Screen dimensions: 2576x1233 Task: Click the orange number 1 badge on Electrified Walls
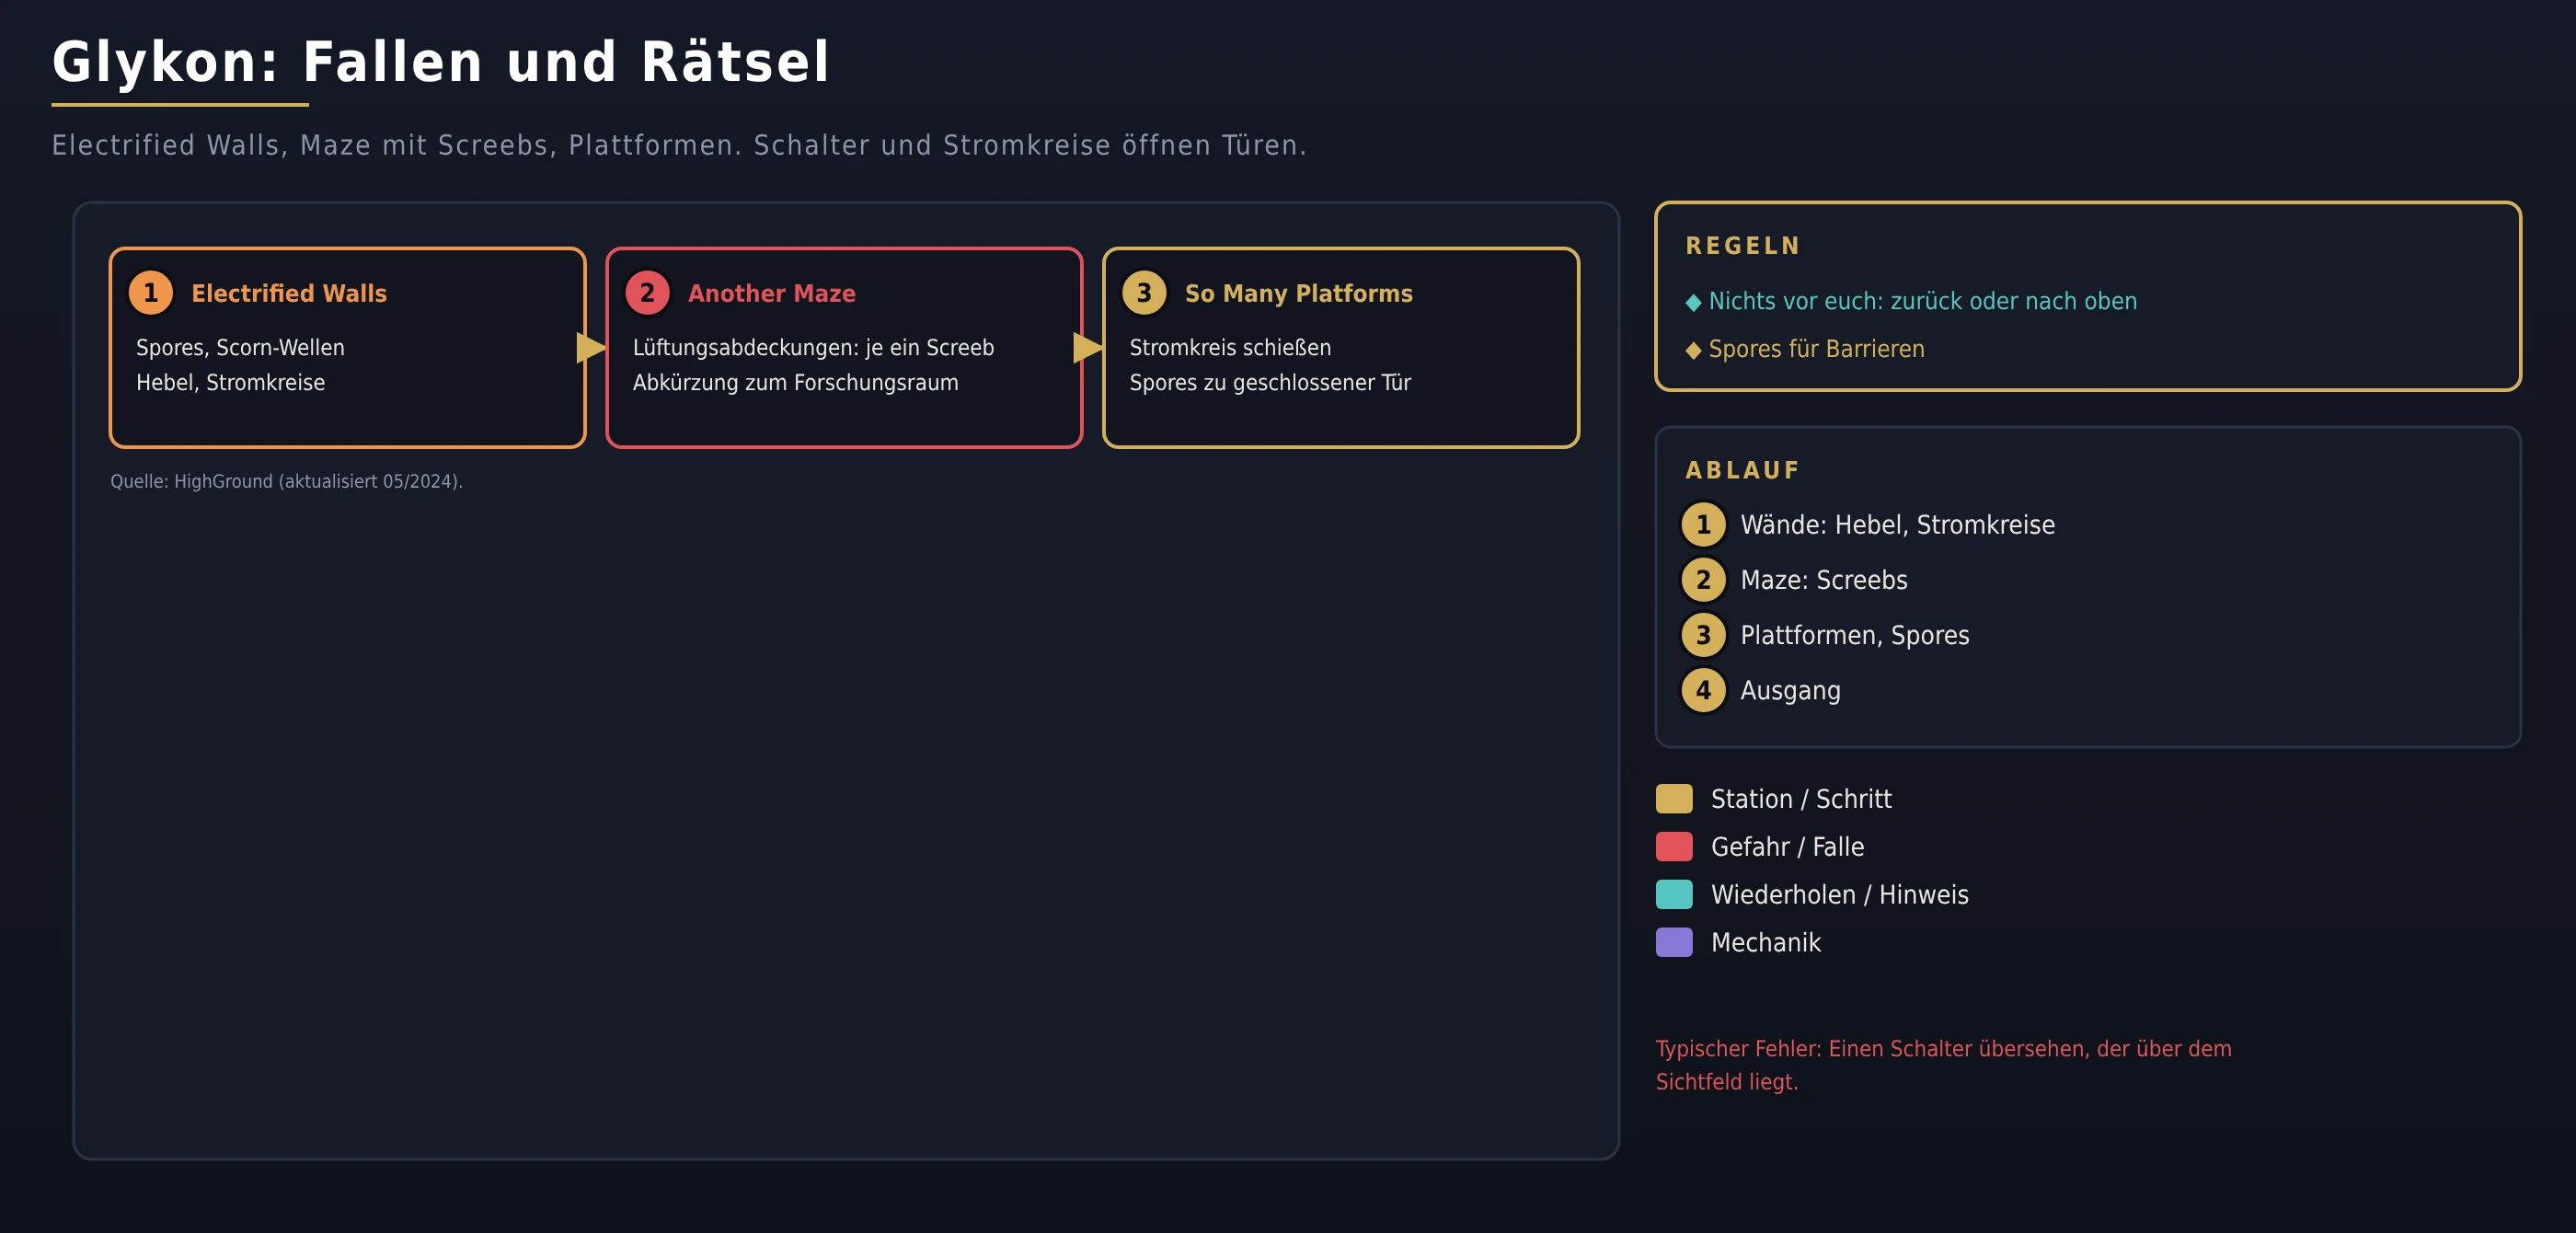(151, 293)
